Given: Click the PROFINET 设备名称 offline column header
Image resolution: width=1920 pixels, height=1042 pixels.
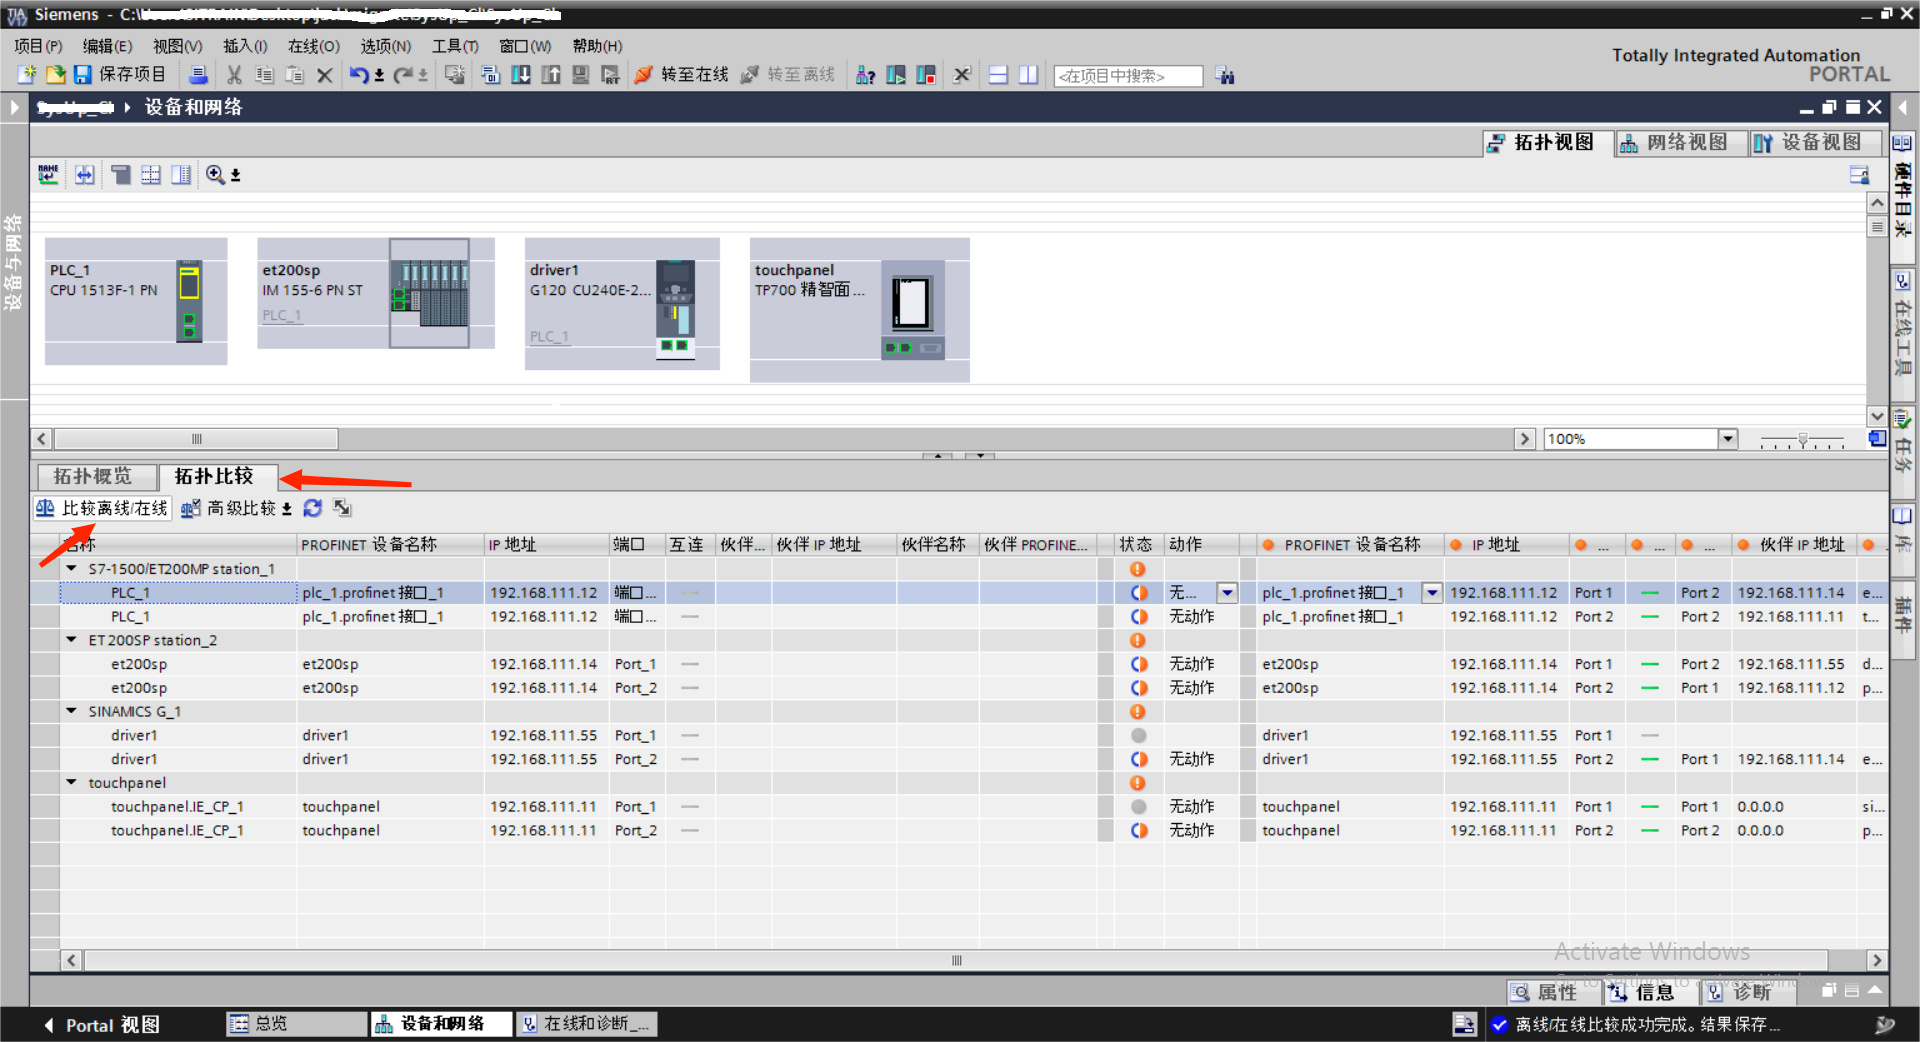Looking at the screenshot, I should pyautogui.click(x=390, y=544).
